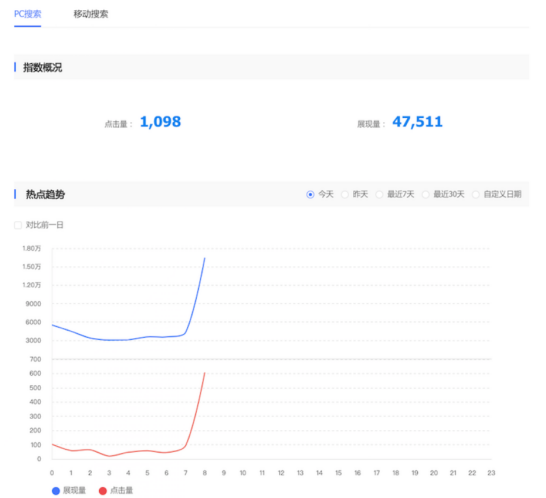Switch to the PC搜索 tab
546x498 pixels.
point(28,14)
